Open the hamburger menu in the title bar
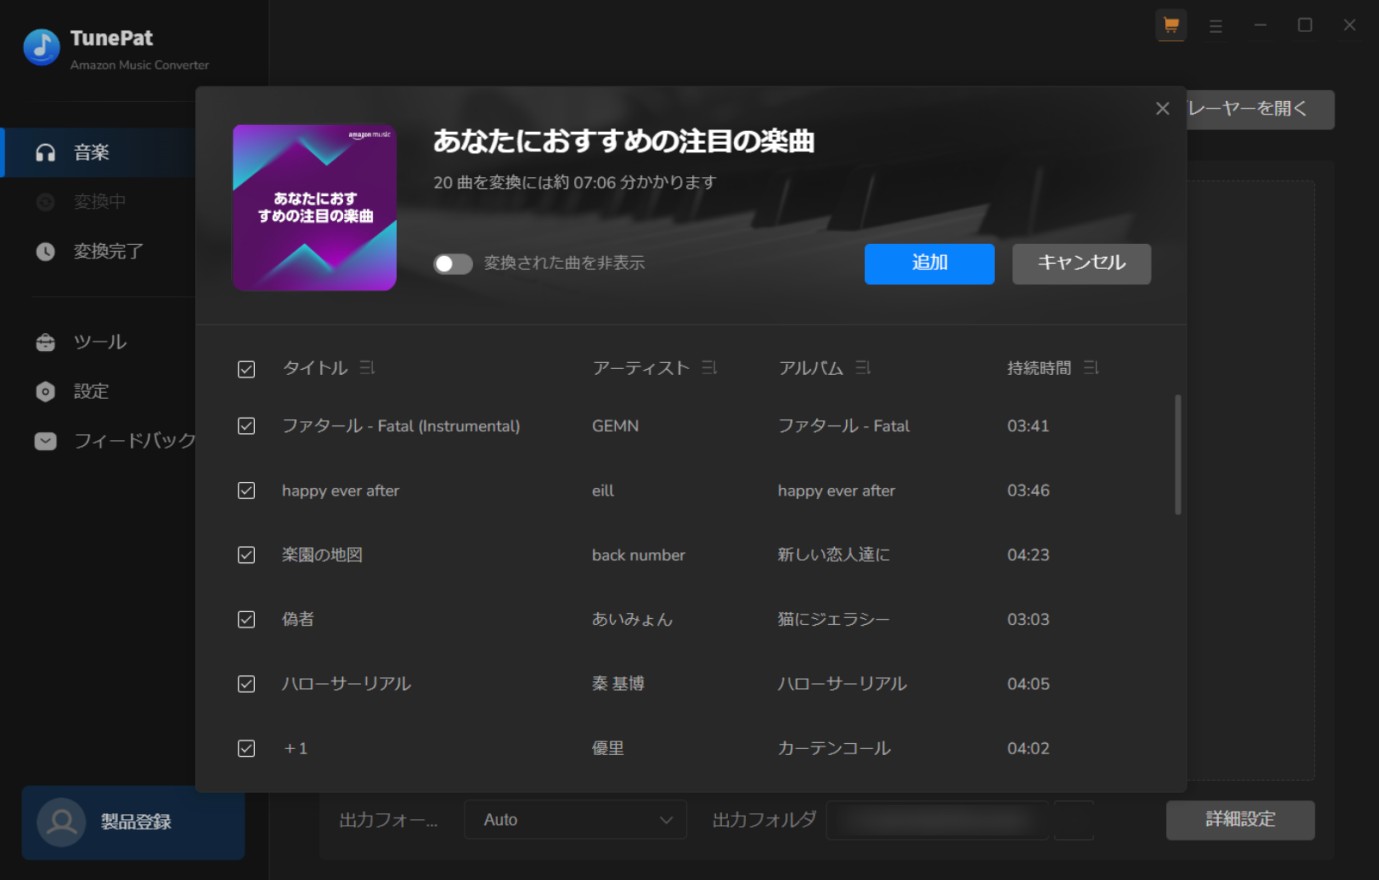 [1215, 25]
